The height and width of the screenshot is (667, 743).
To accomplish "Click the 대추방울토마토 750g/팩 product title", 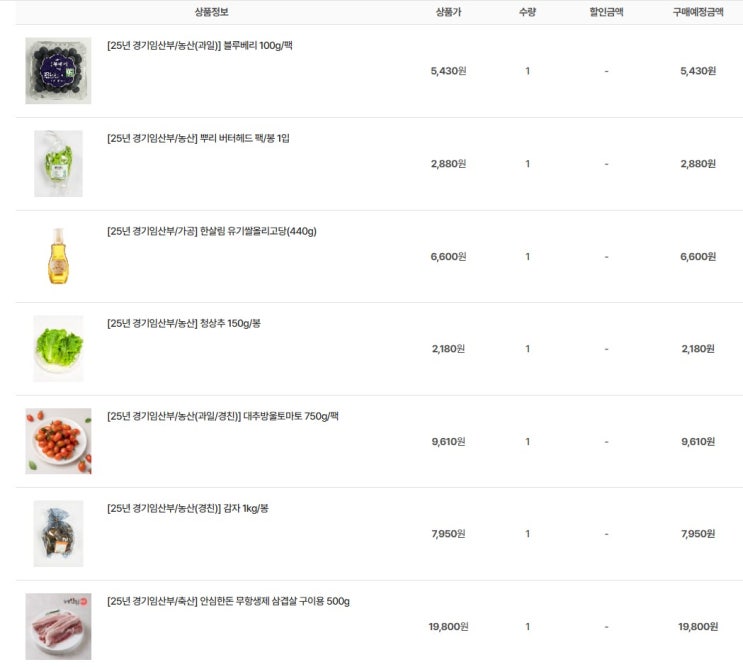I will tap(223, 416).
